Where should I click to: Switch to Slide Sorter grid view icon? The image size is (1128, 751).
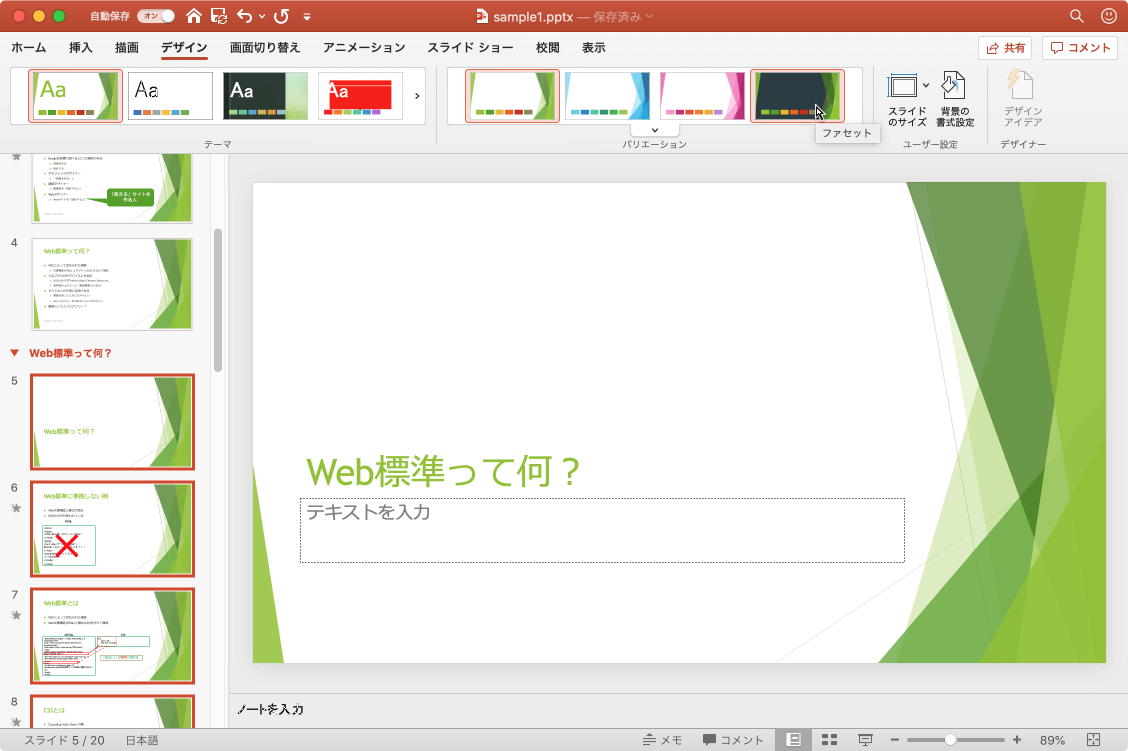coord(829,739)
